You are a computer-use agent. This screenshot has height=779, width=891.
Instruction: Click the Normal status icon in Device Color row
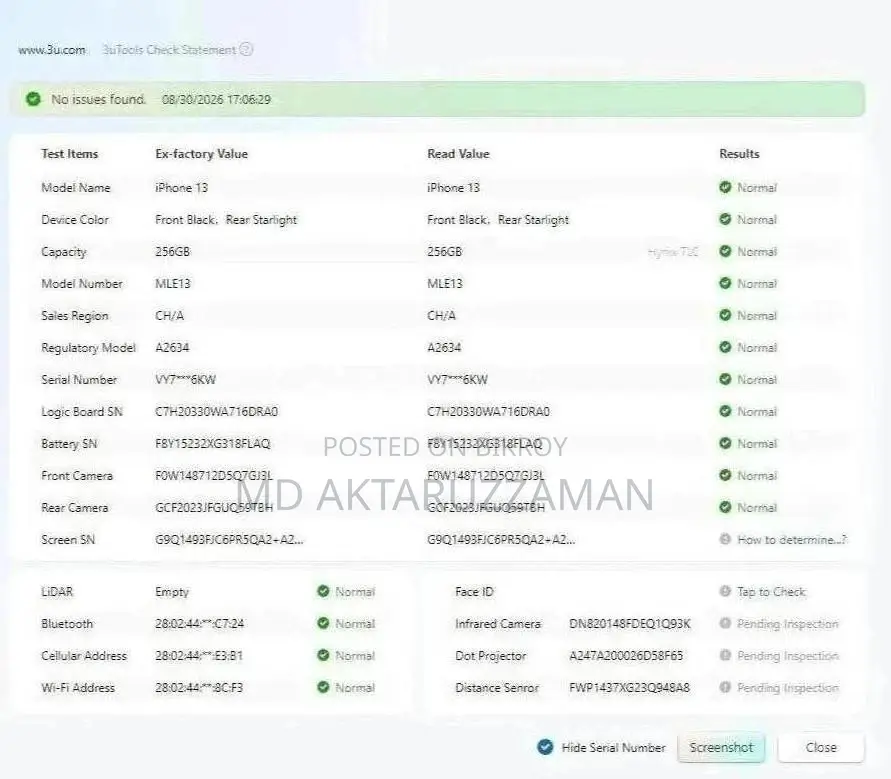(725, 219)
